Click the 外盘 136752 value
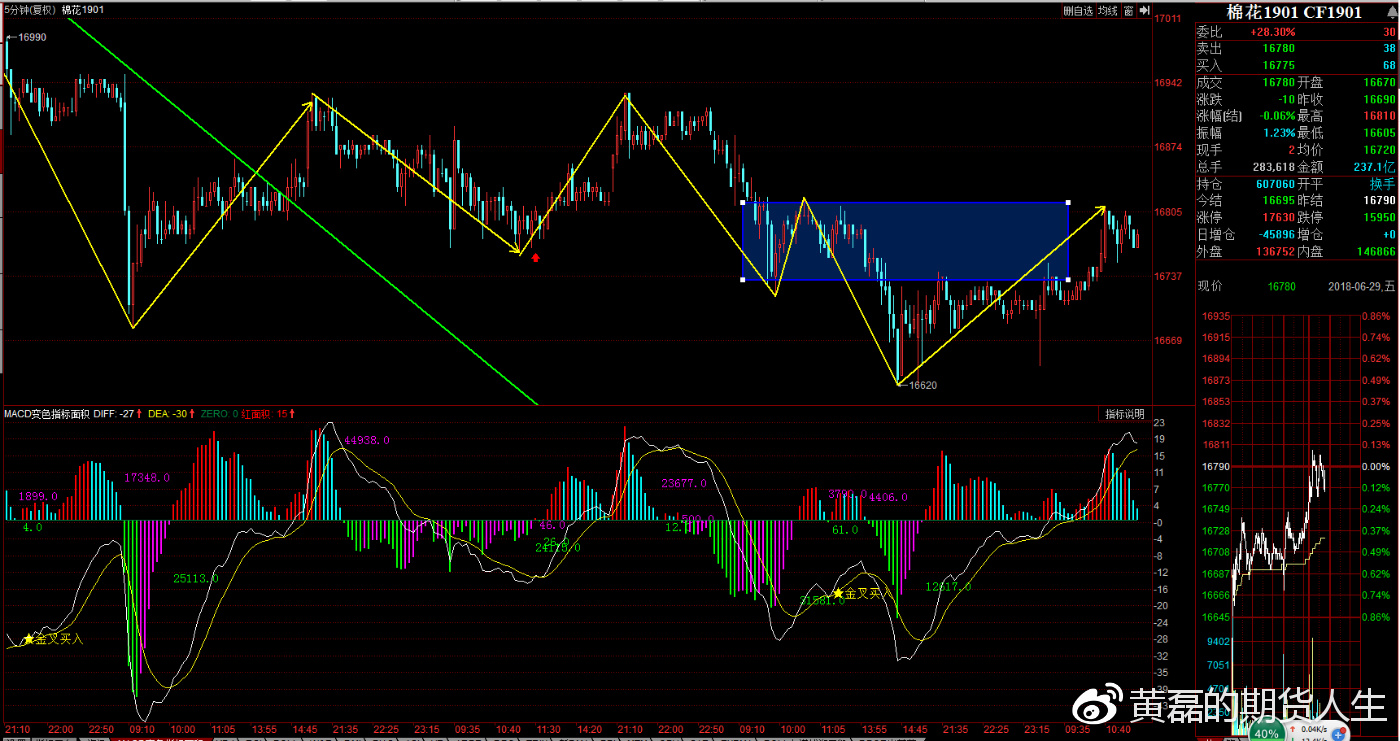Screen dimensions: 1400x741 (1275, 251)
